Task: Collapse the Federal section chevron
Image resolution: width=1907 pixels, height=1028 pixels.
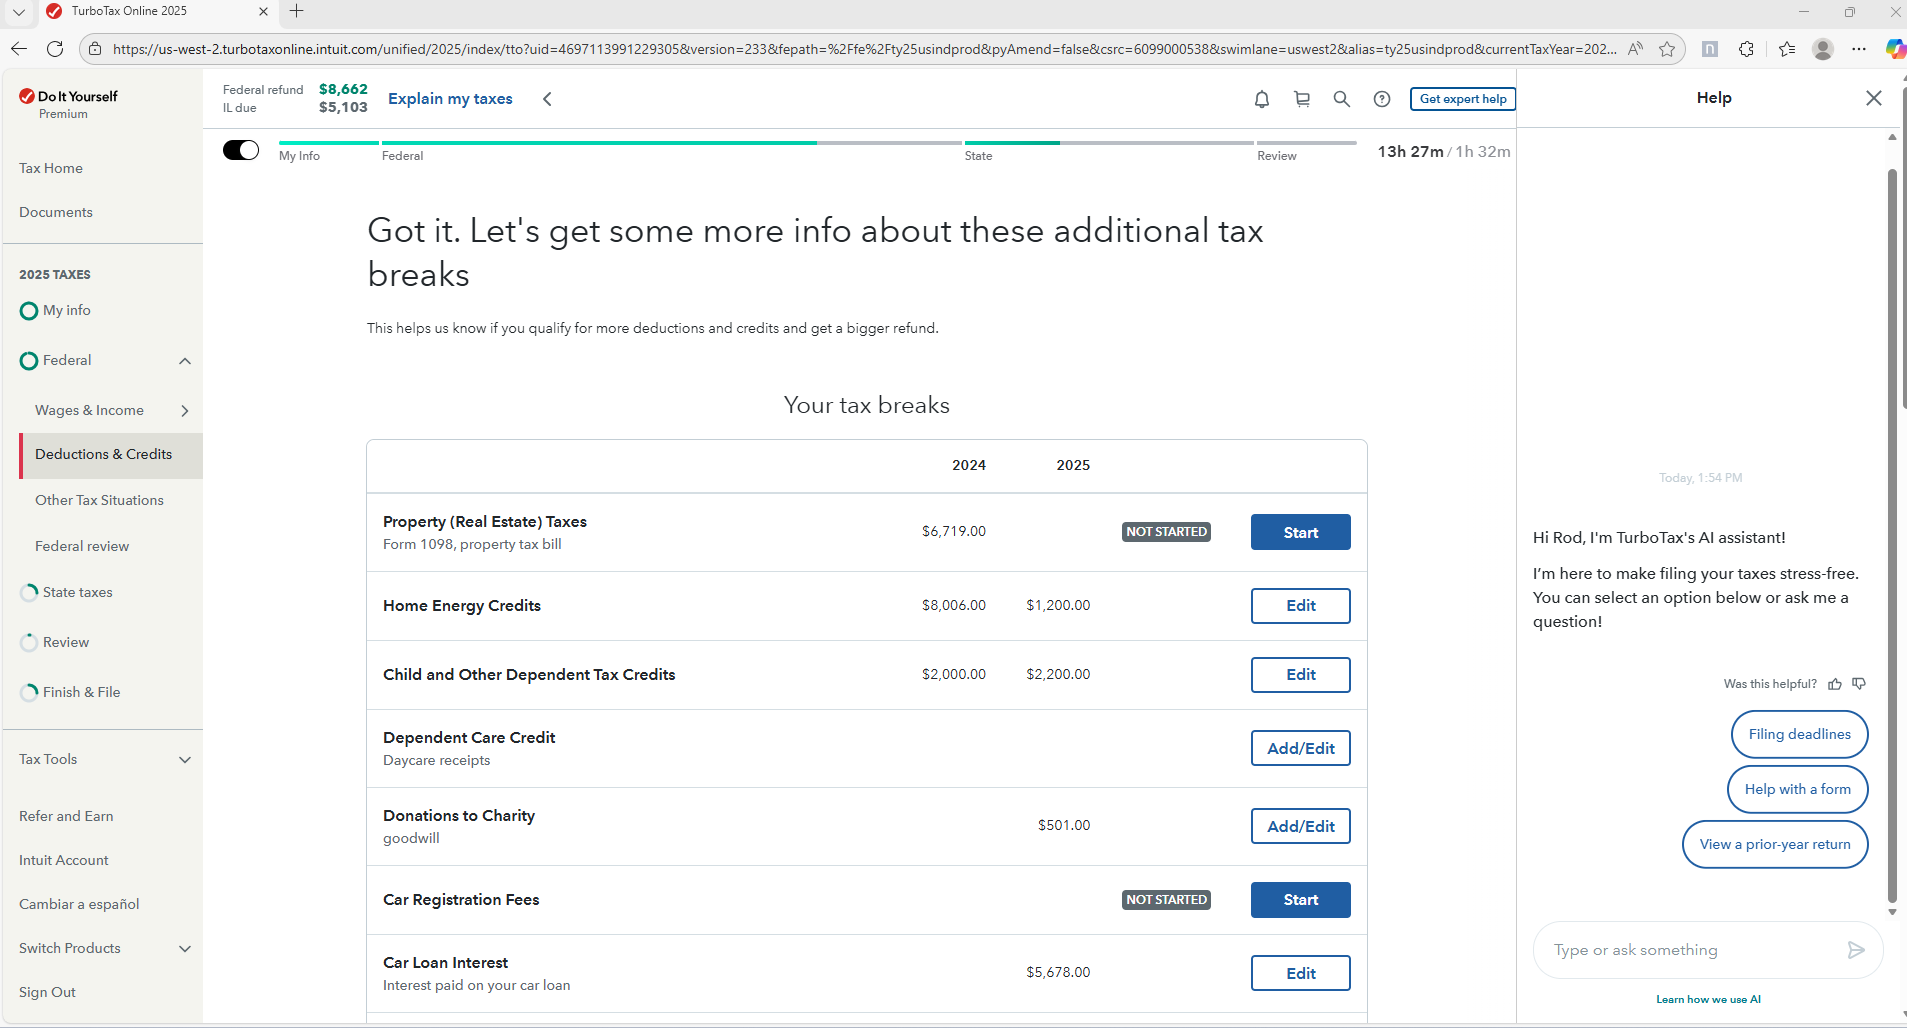Action: (185, 361)
